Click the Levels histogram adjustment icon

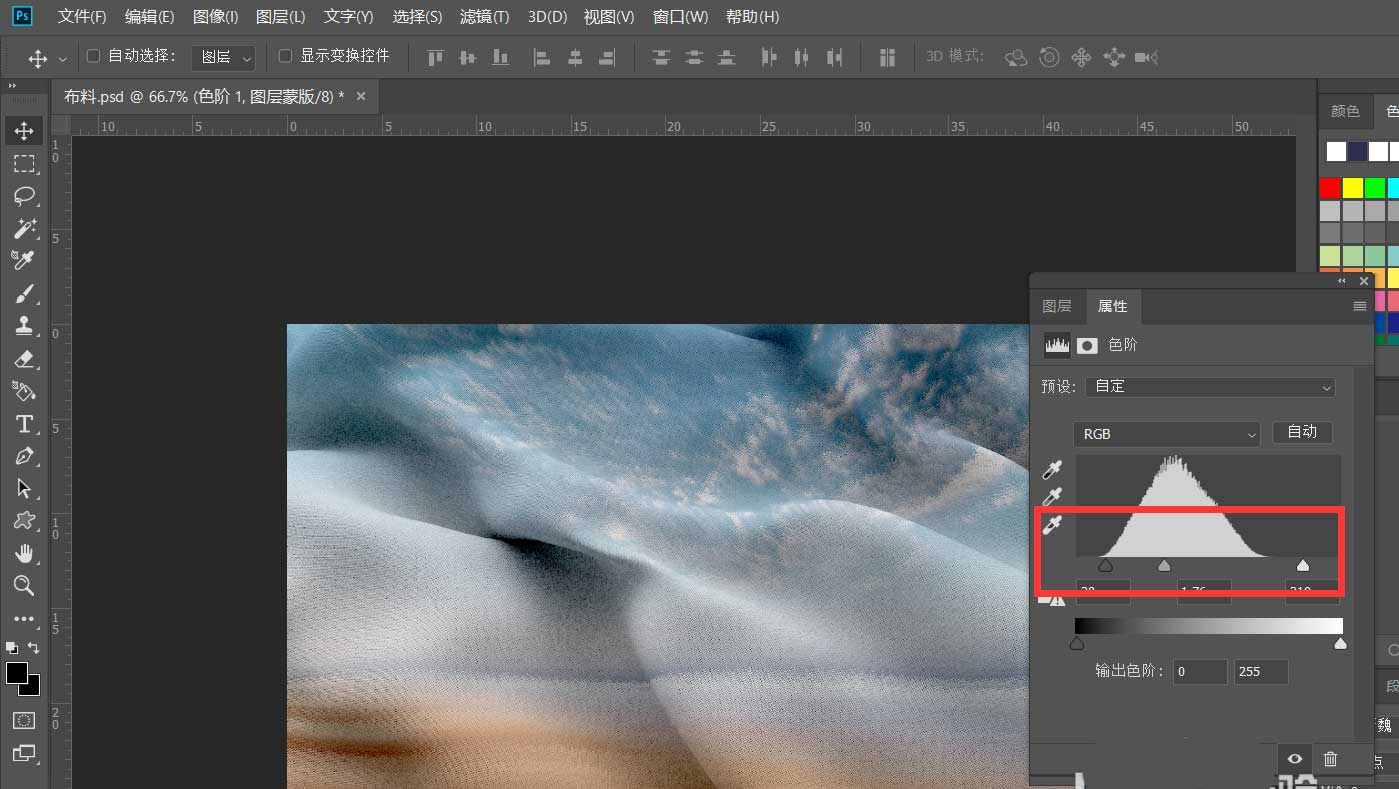[x=1057, y=345]
